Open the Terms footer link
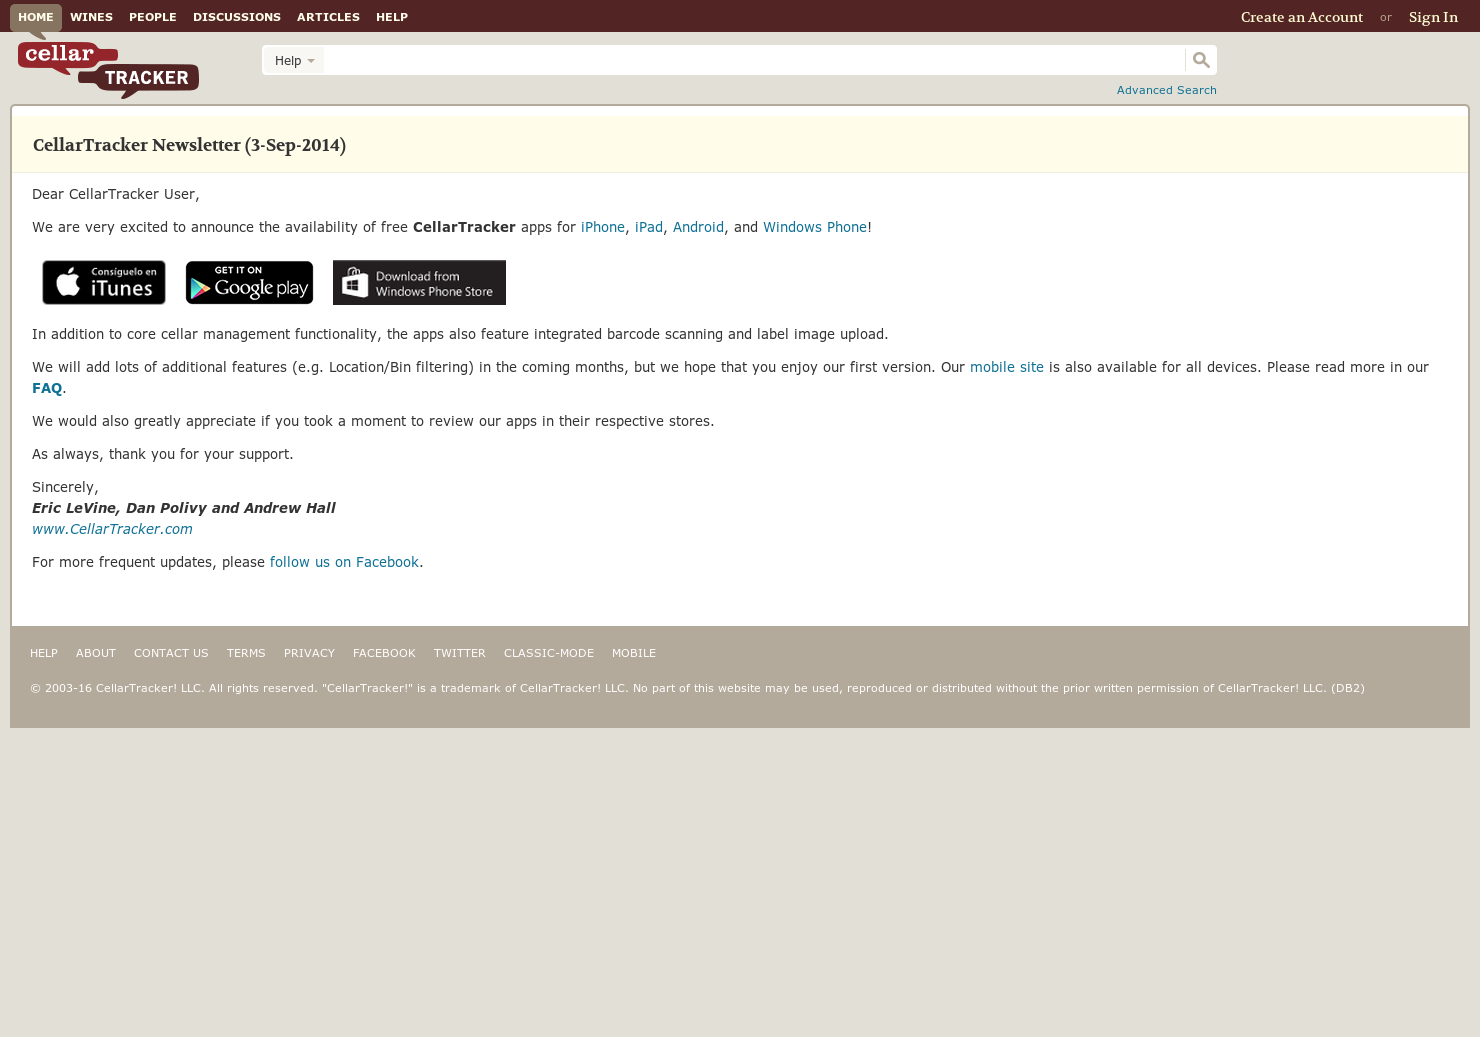This screenshot has height=1037, width=1480. coord(246,653)
